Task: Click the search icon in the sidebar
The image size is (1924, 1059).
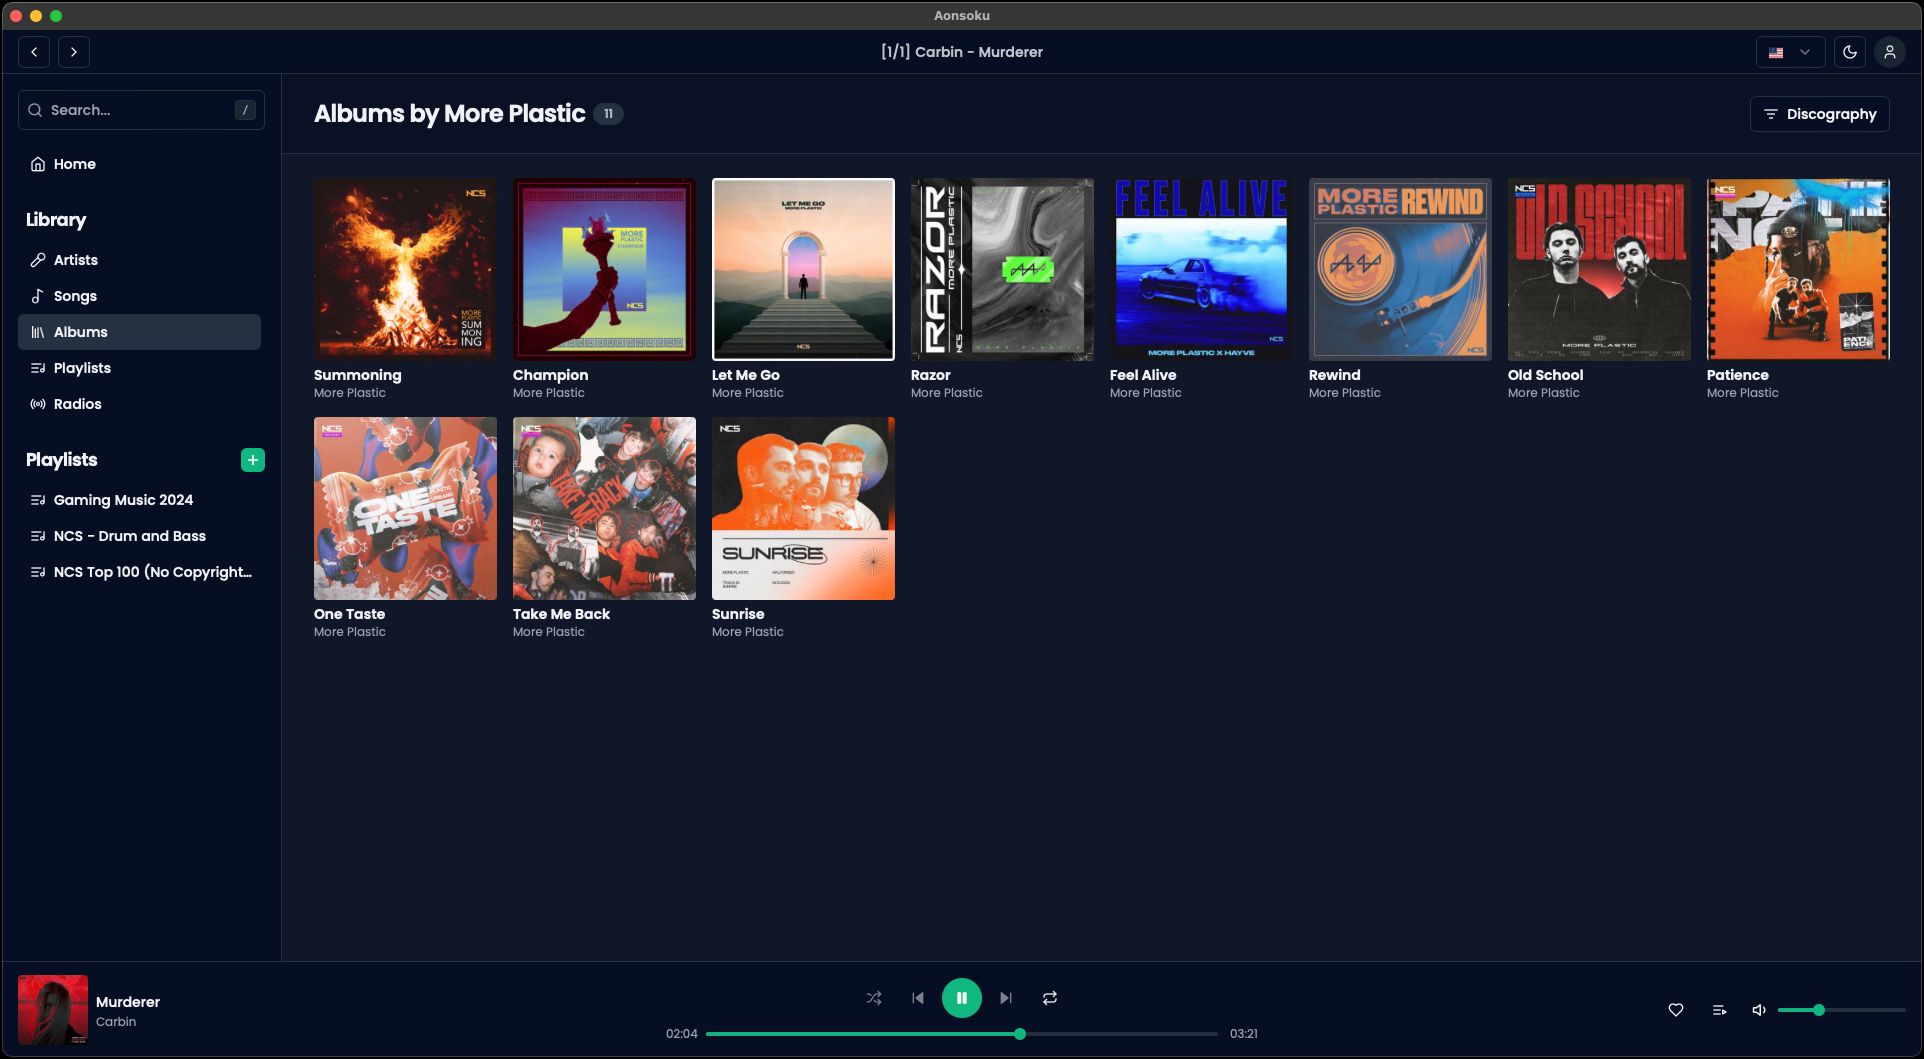Action: (36, 109)
